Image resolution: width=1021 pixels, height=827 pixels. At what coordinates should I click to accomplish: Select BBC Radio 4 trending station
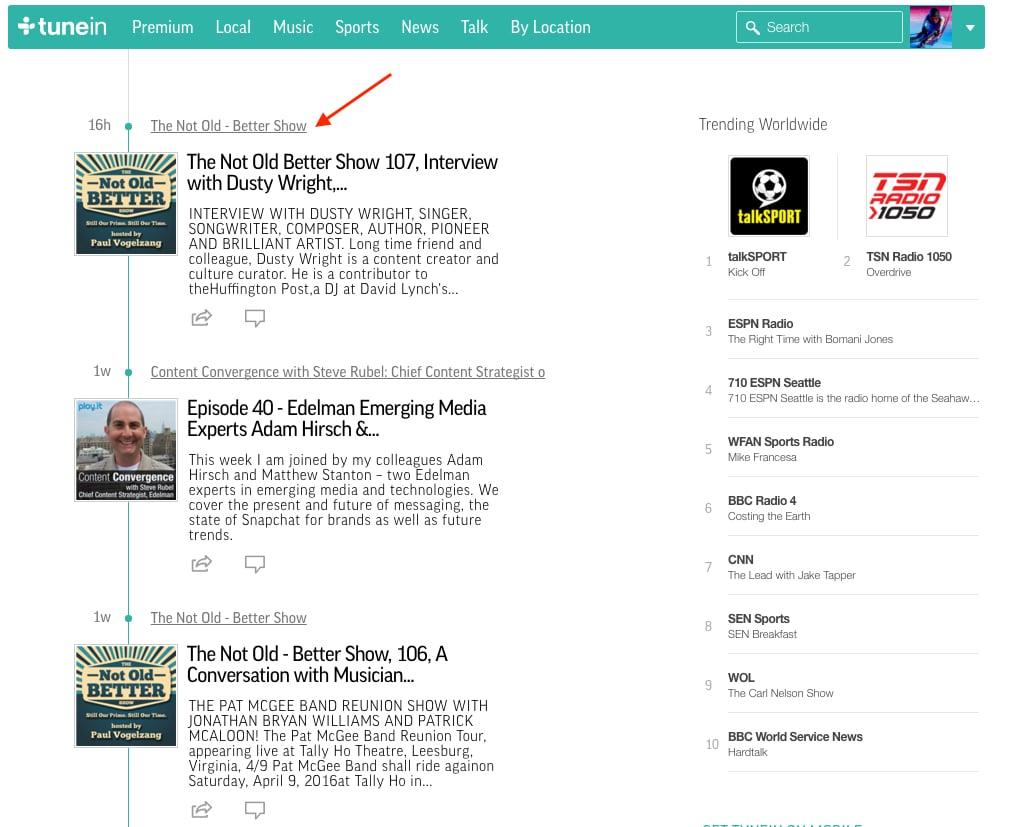[762, 501]
